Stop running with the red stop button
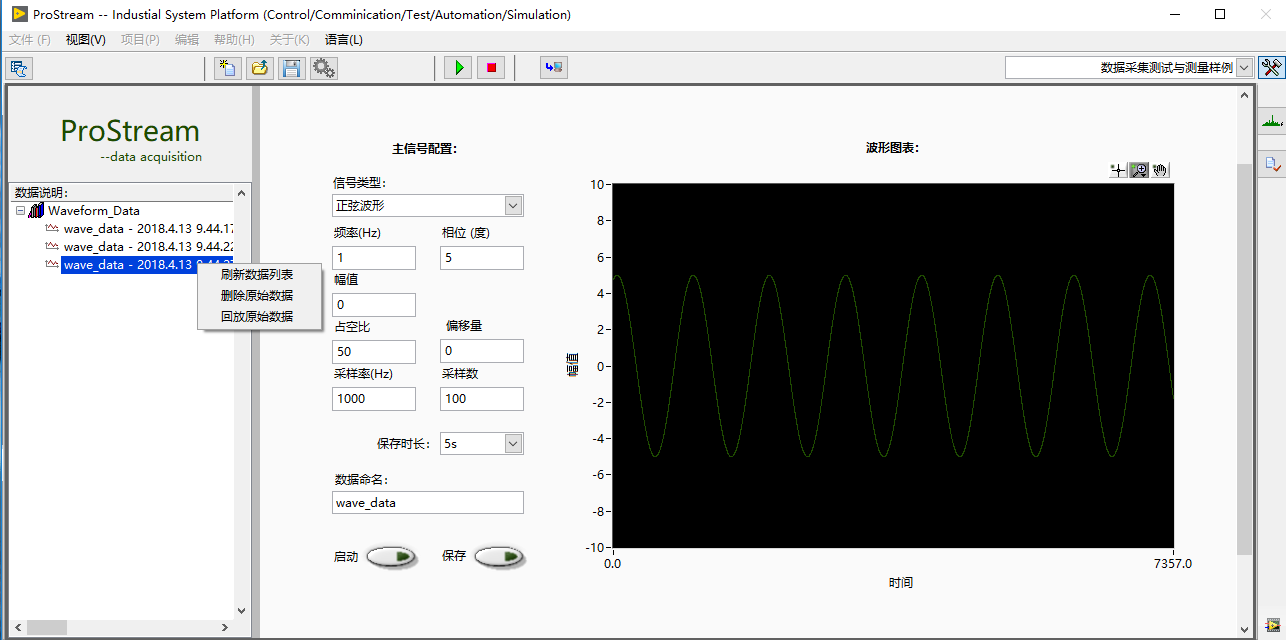1286x640 pixels. point(490,68)
